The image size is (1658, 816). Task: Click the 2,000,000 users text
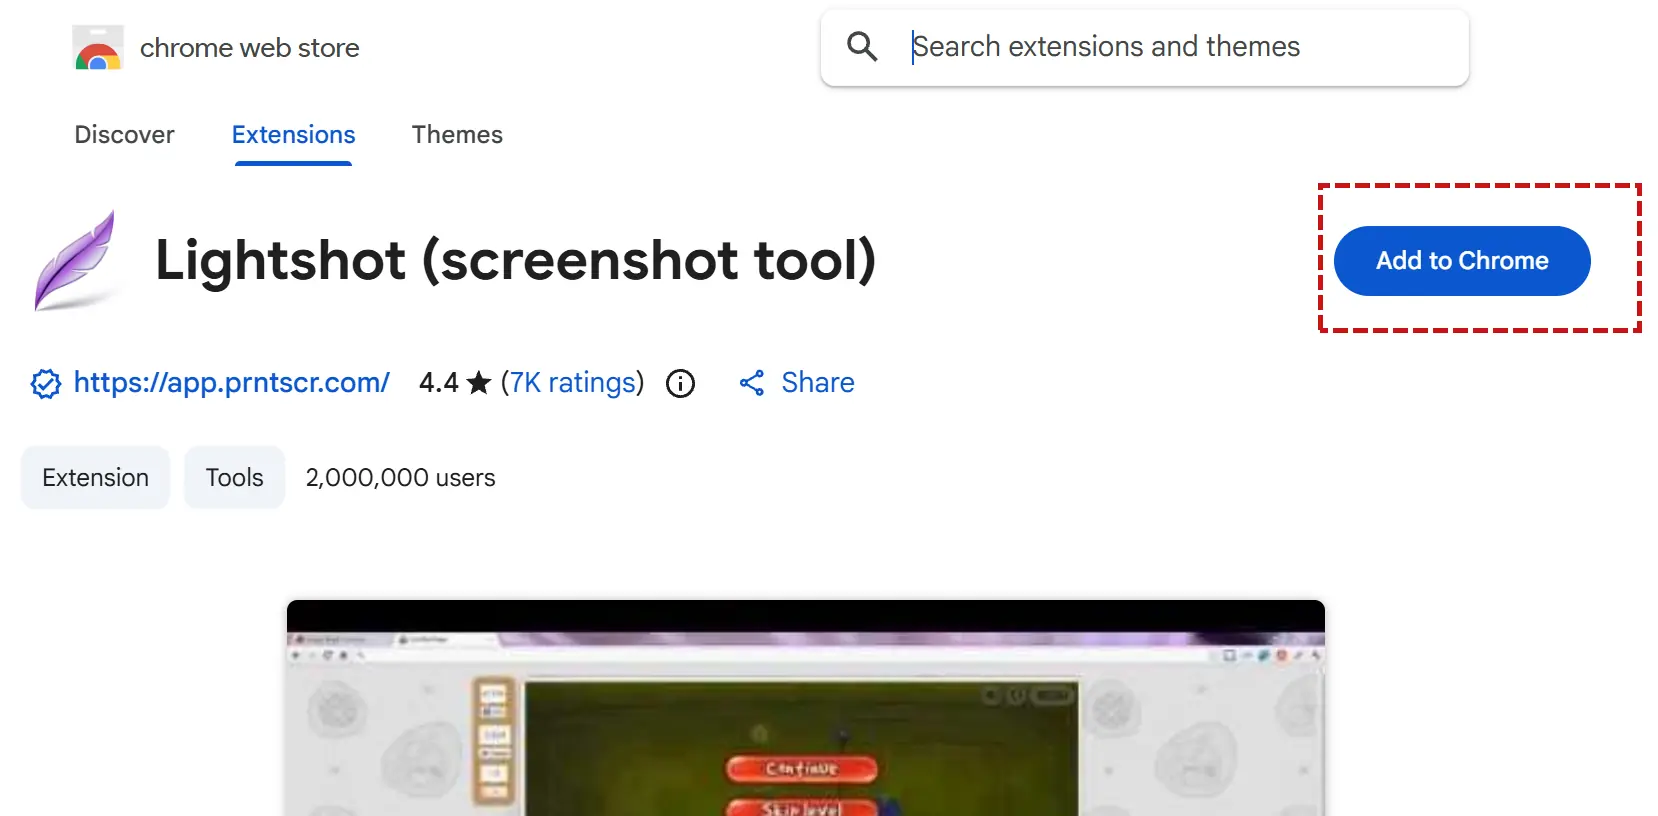tap(401, 478)
